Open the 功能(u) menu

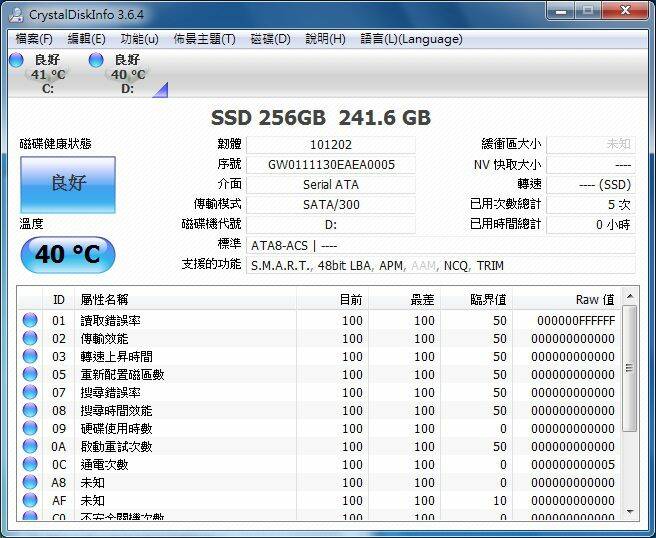point(139,39)
